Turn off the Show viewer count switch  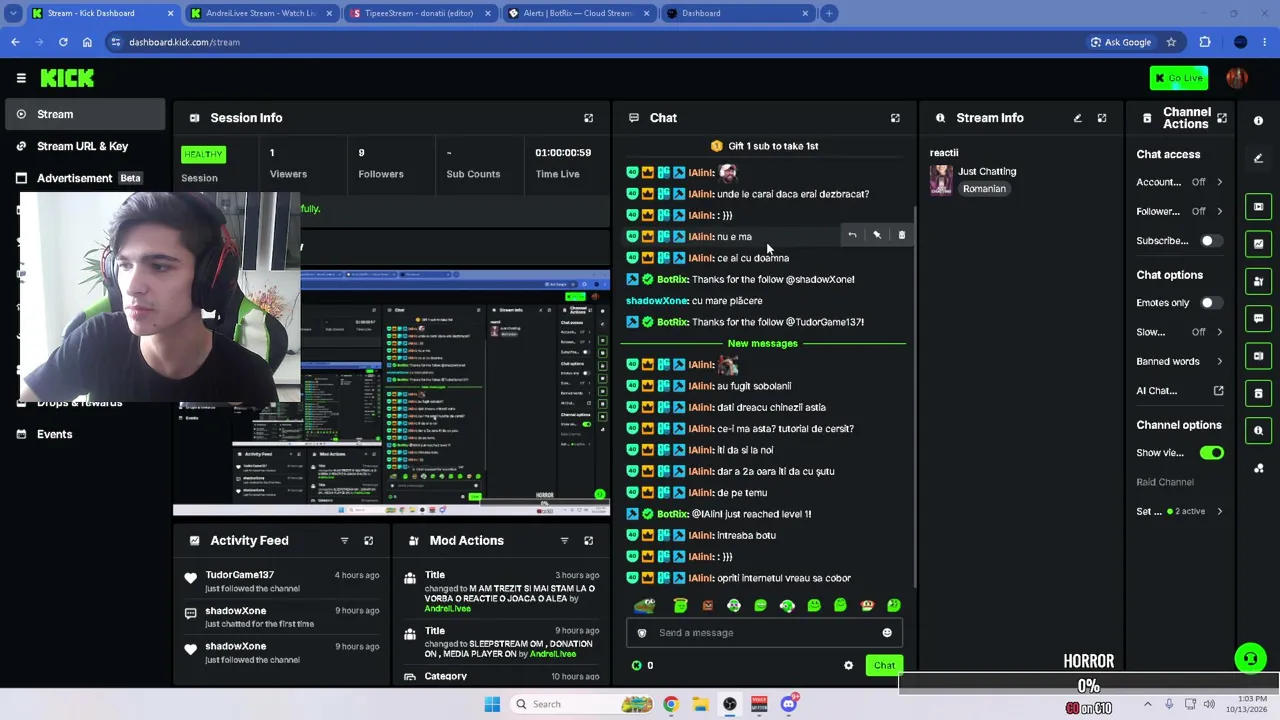(x=1211, y=453)
